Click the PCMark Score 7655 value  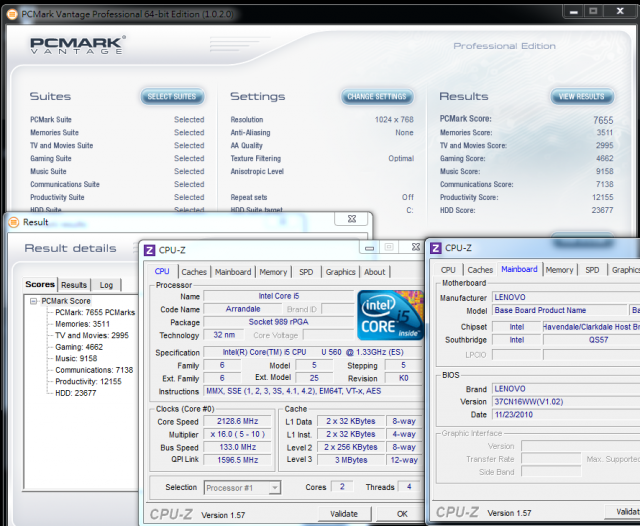pos(603,120)
